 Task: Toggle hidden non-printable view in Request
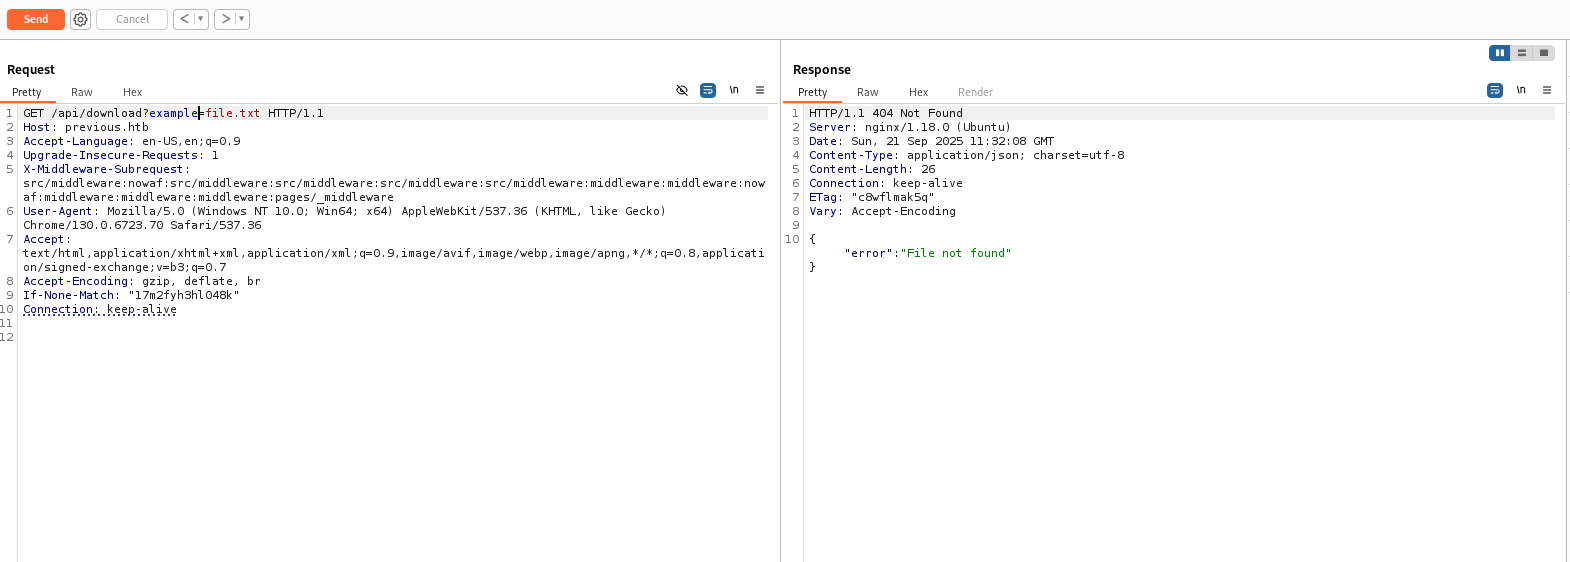(682, 90)
